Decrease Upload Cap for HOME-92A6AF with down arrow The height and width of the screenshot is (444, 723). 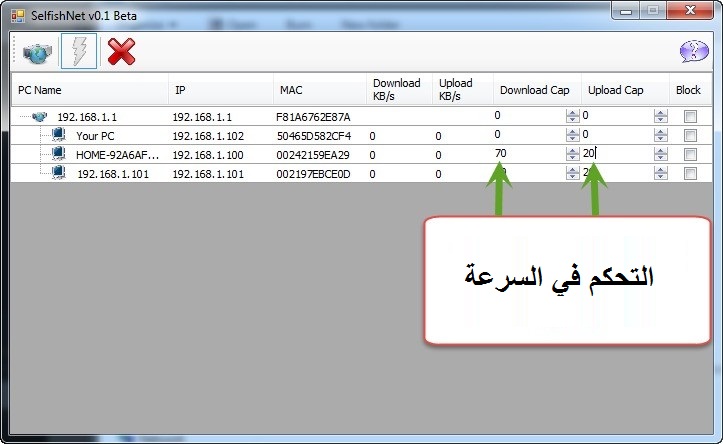[660, 159]
